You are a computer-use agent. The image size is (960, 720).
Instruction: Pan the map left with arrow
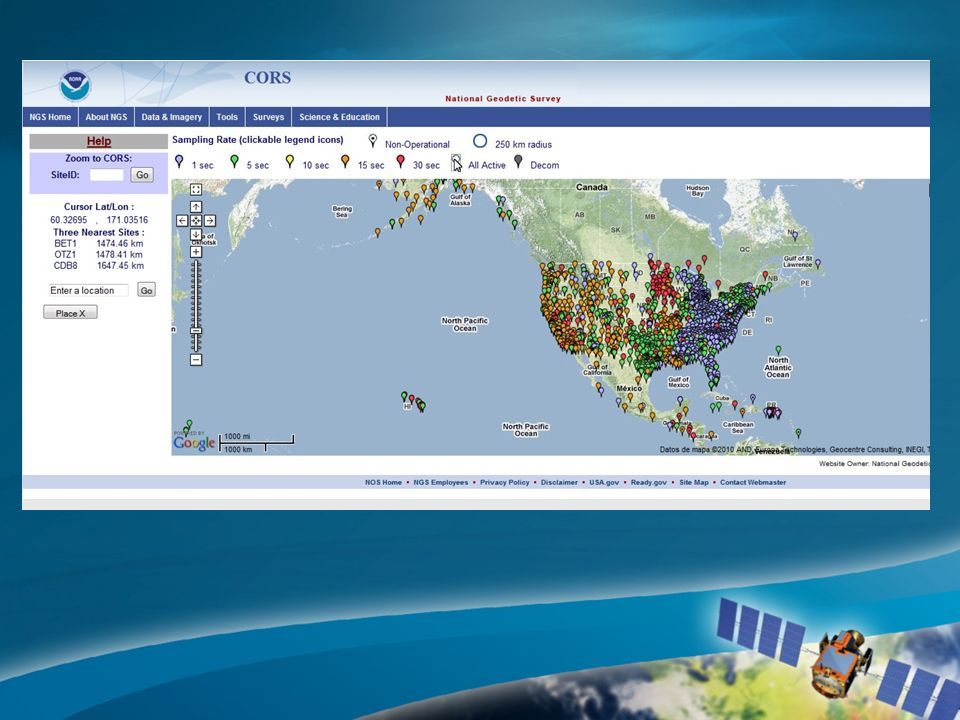[182, 220]
